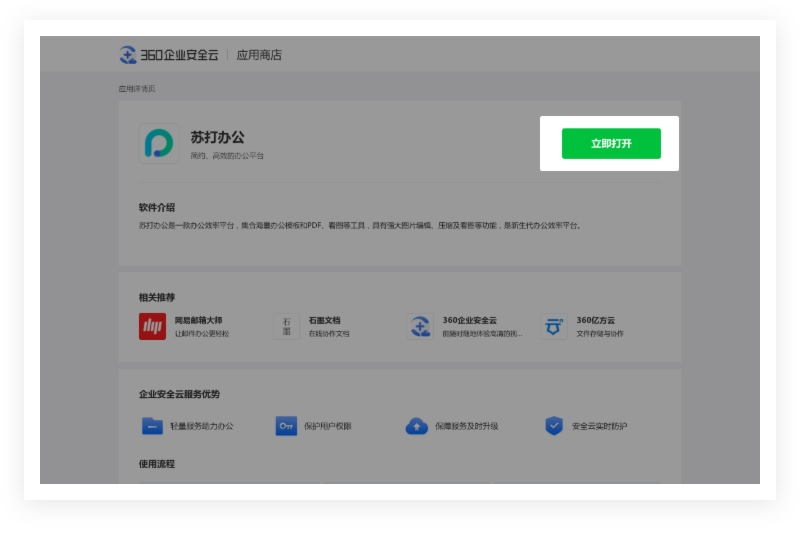
Task: Click the 360企业安全云 logo in header
Action: 169,55
